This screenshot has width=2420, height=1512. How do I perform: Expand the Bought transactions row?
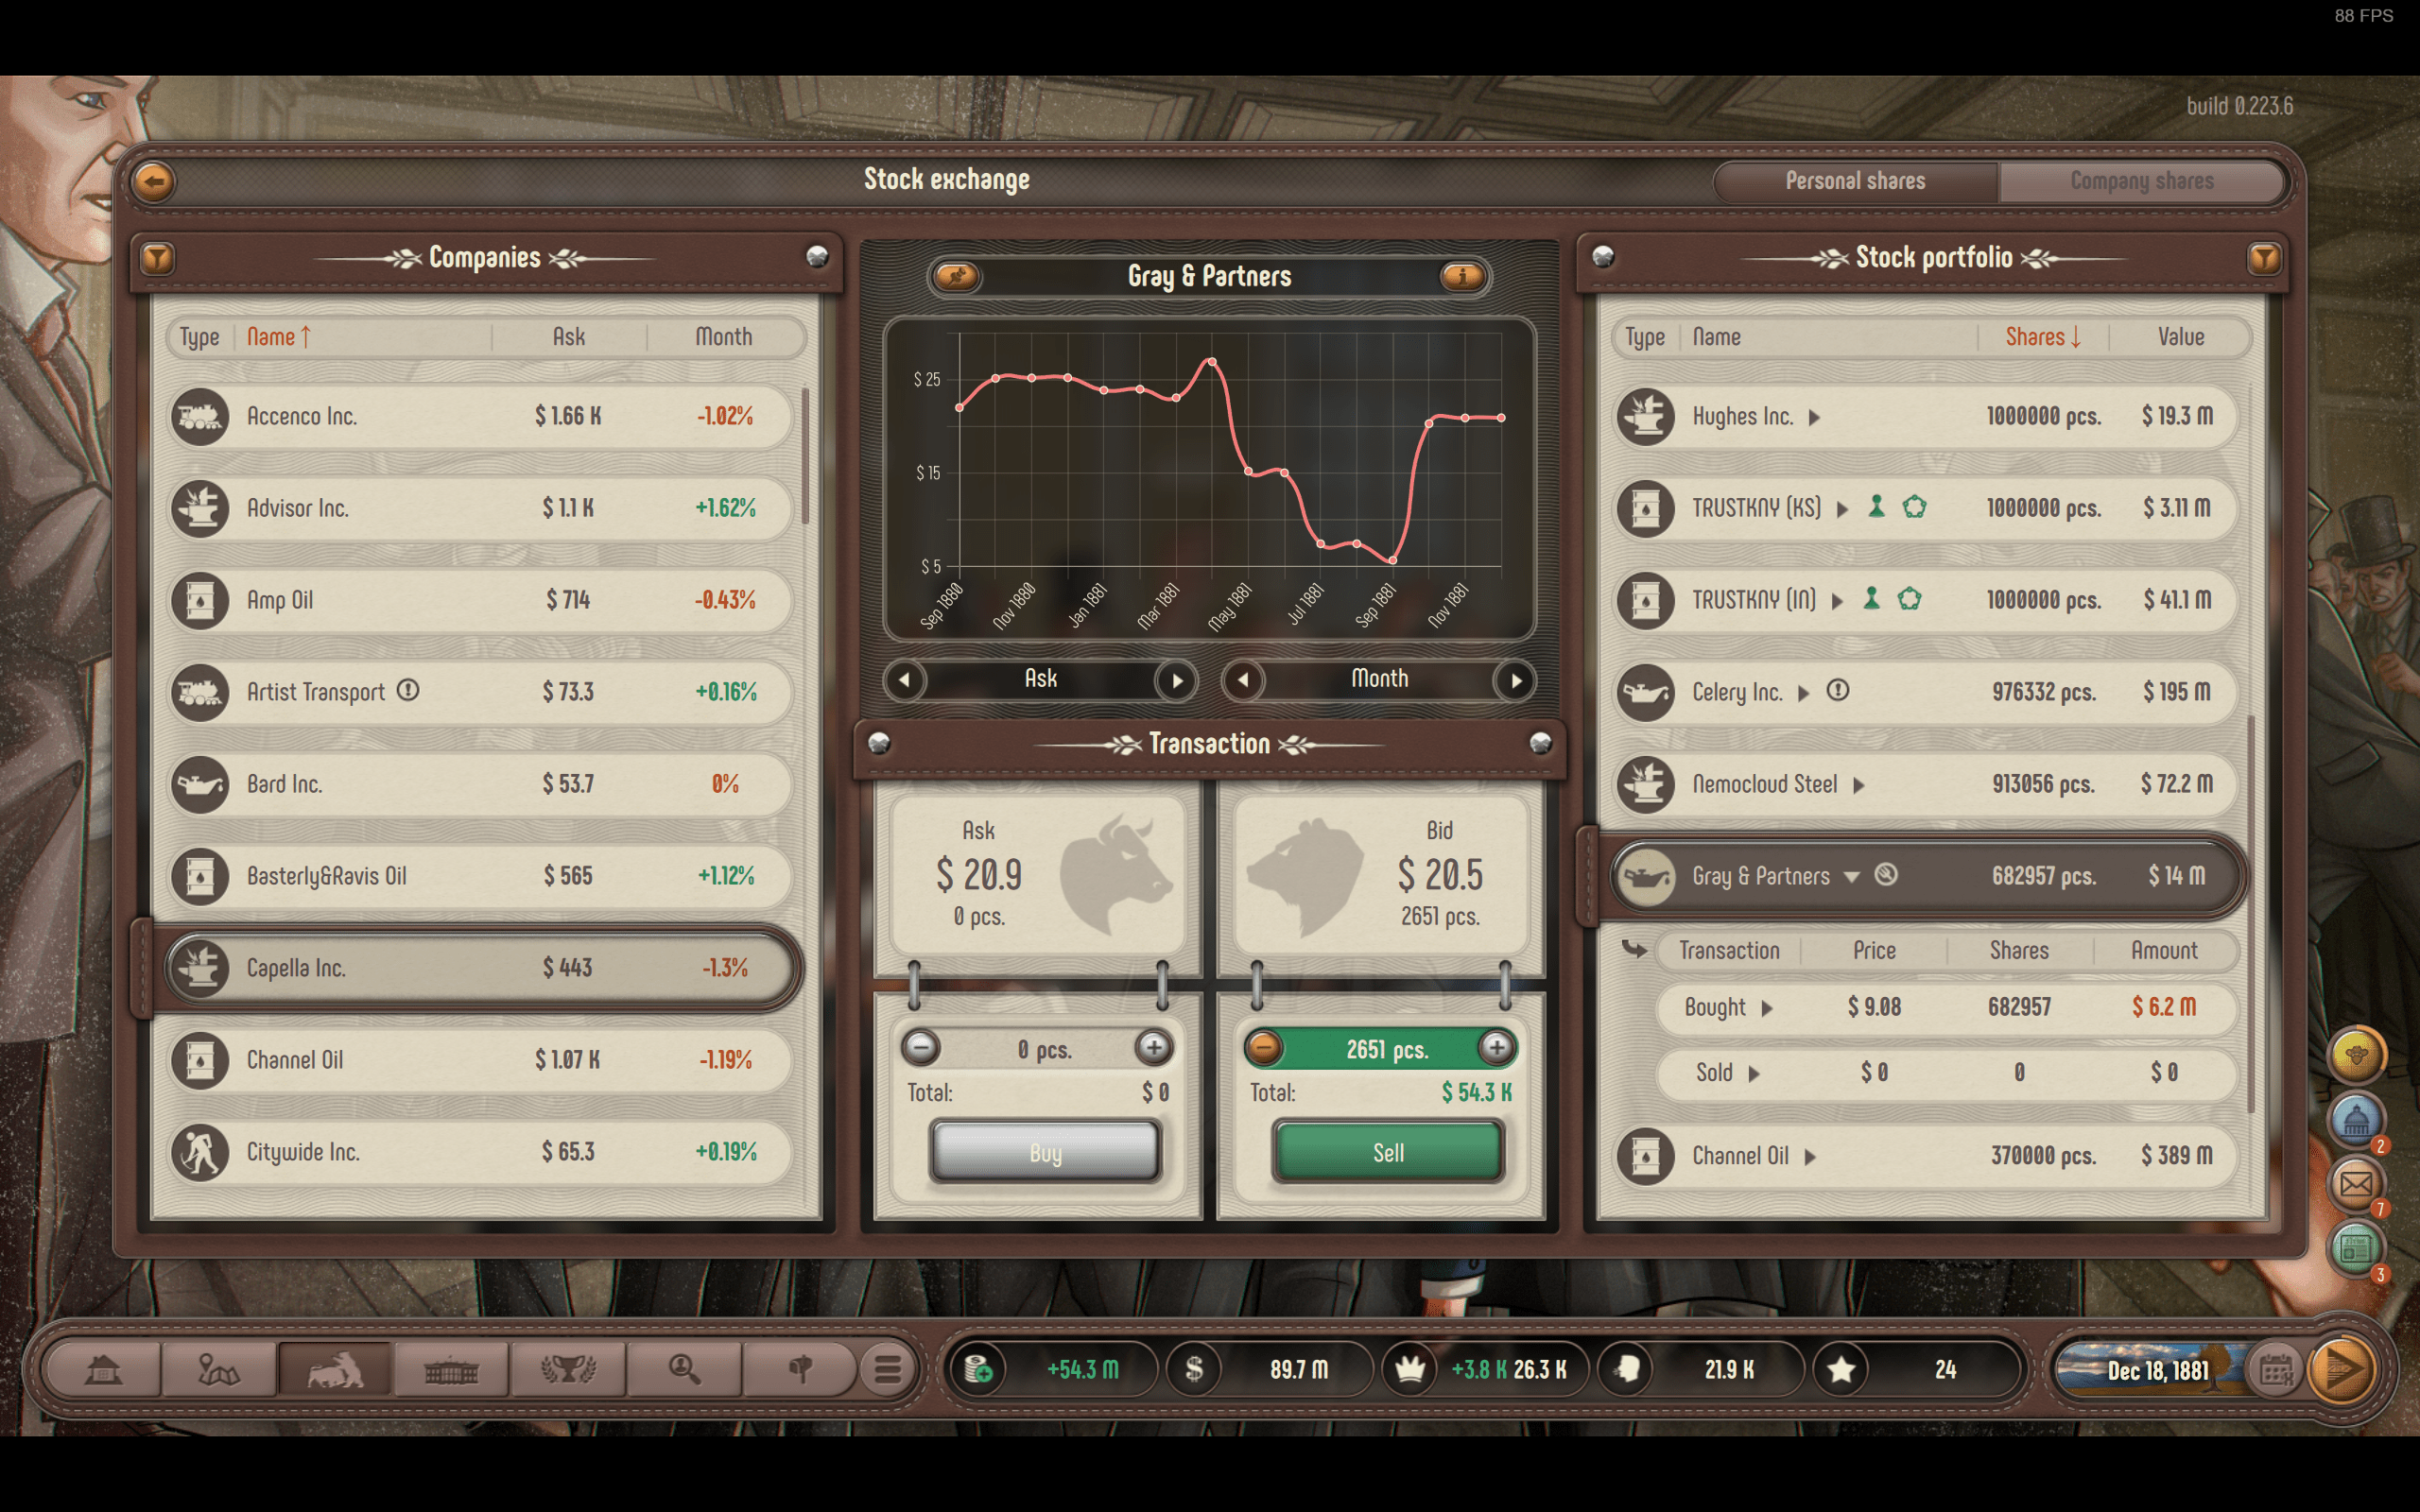1767,1008
